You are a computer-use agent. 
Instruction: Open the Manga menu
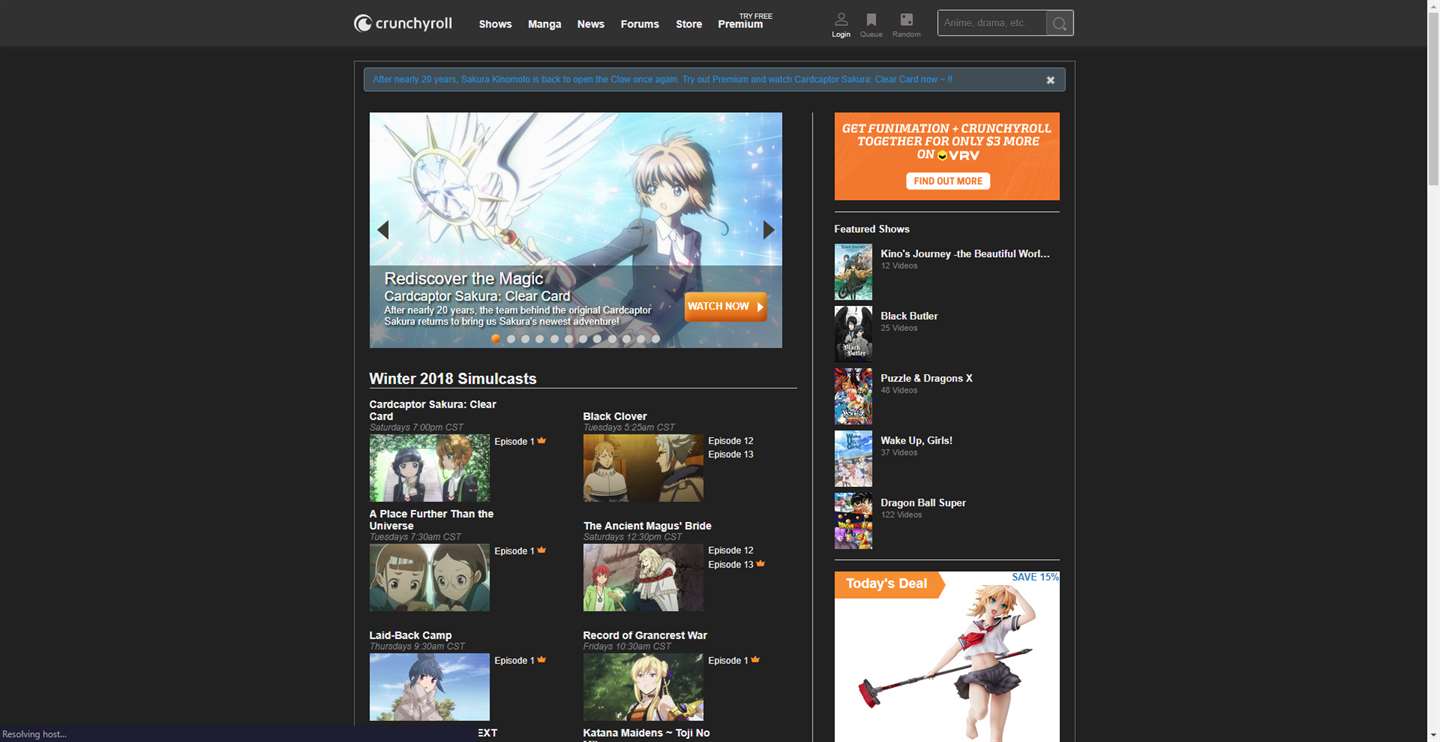click(x=544, y=24)
